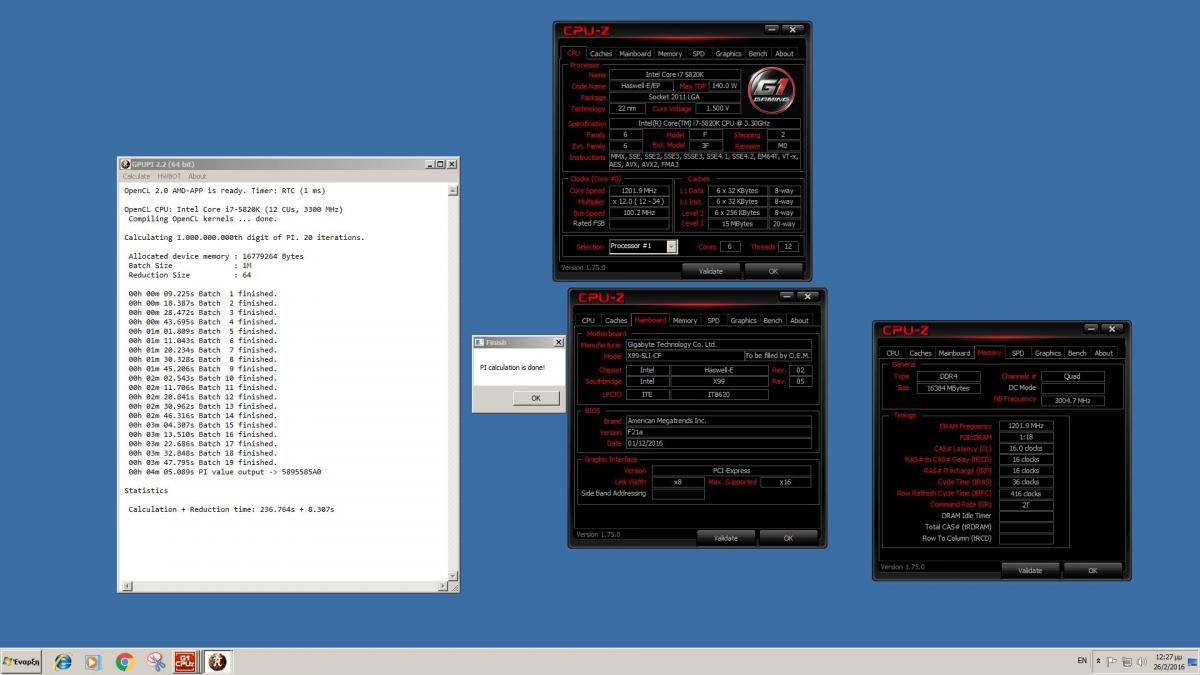Open the network tray icon
This screenshot has height=675, width=1200.
click(x=1128, y=661)
